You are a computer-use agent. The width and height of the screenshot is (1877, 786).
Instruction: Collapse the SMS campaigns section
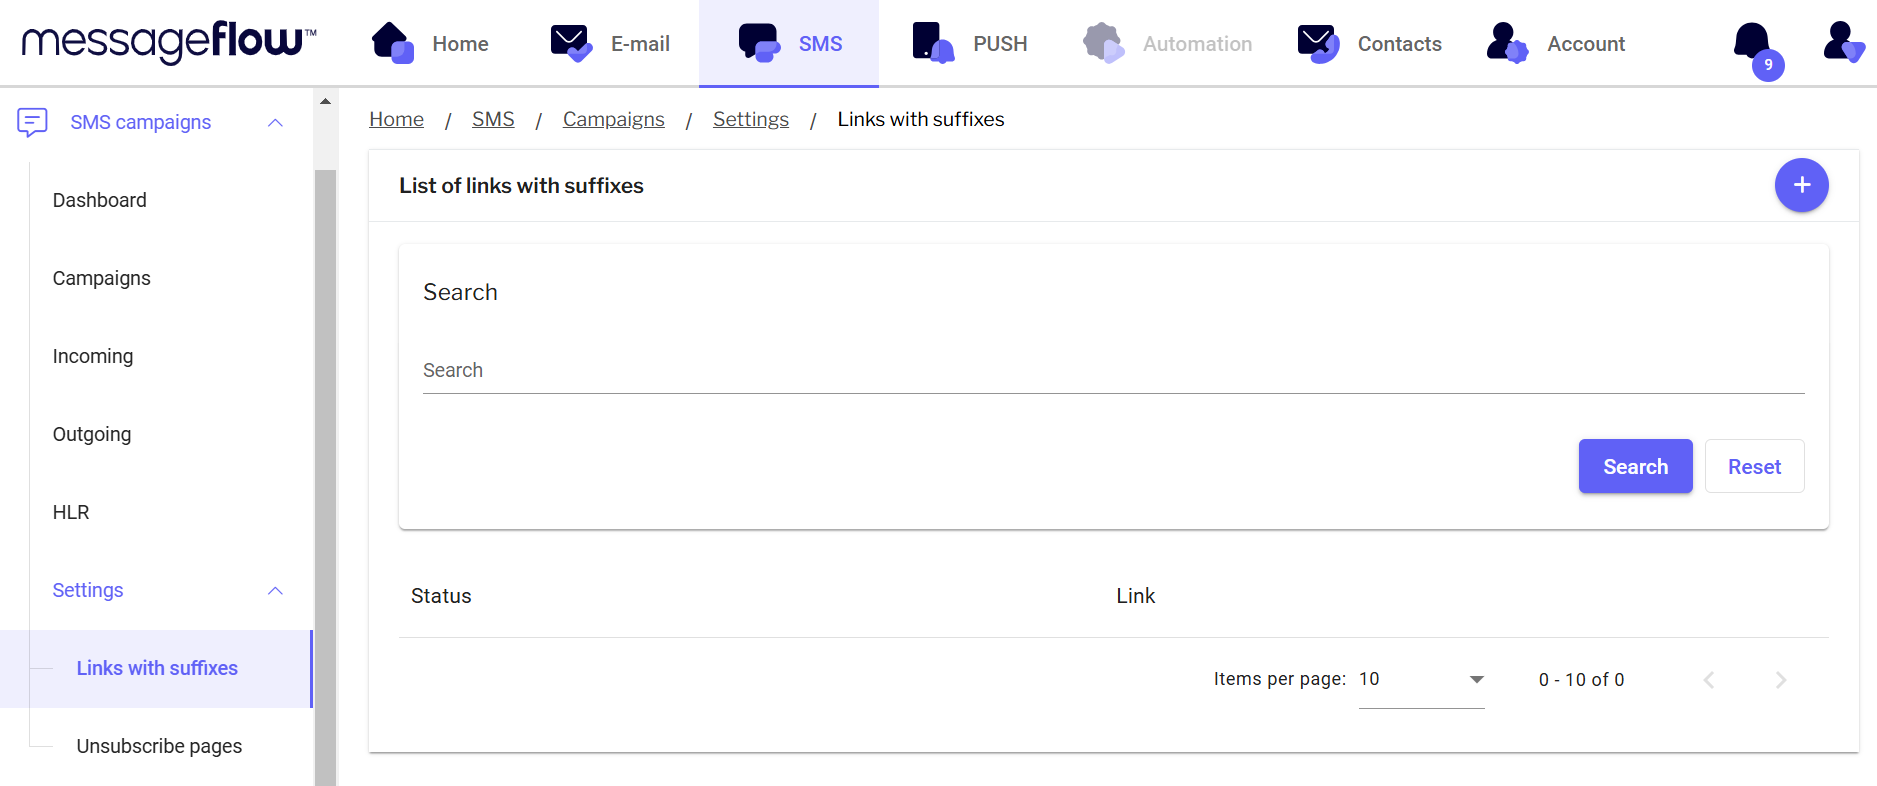tap(275, 123)
